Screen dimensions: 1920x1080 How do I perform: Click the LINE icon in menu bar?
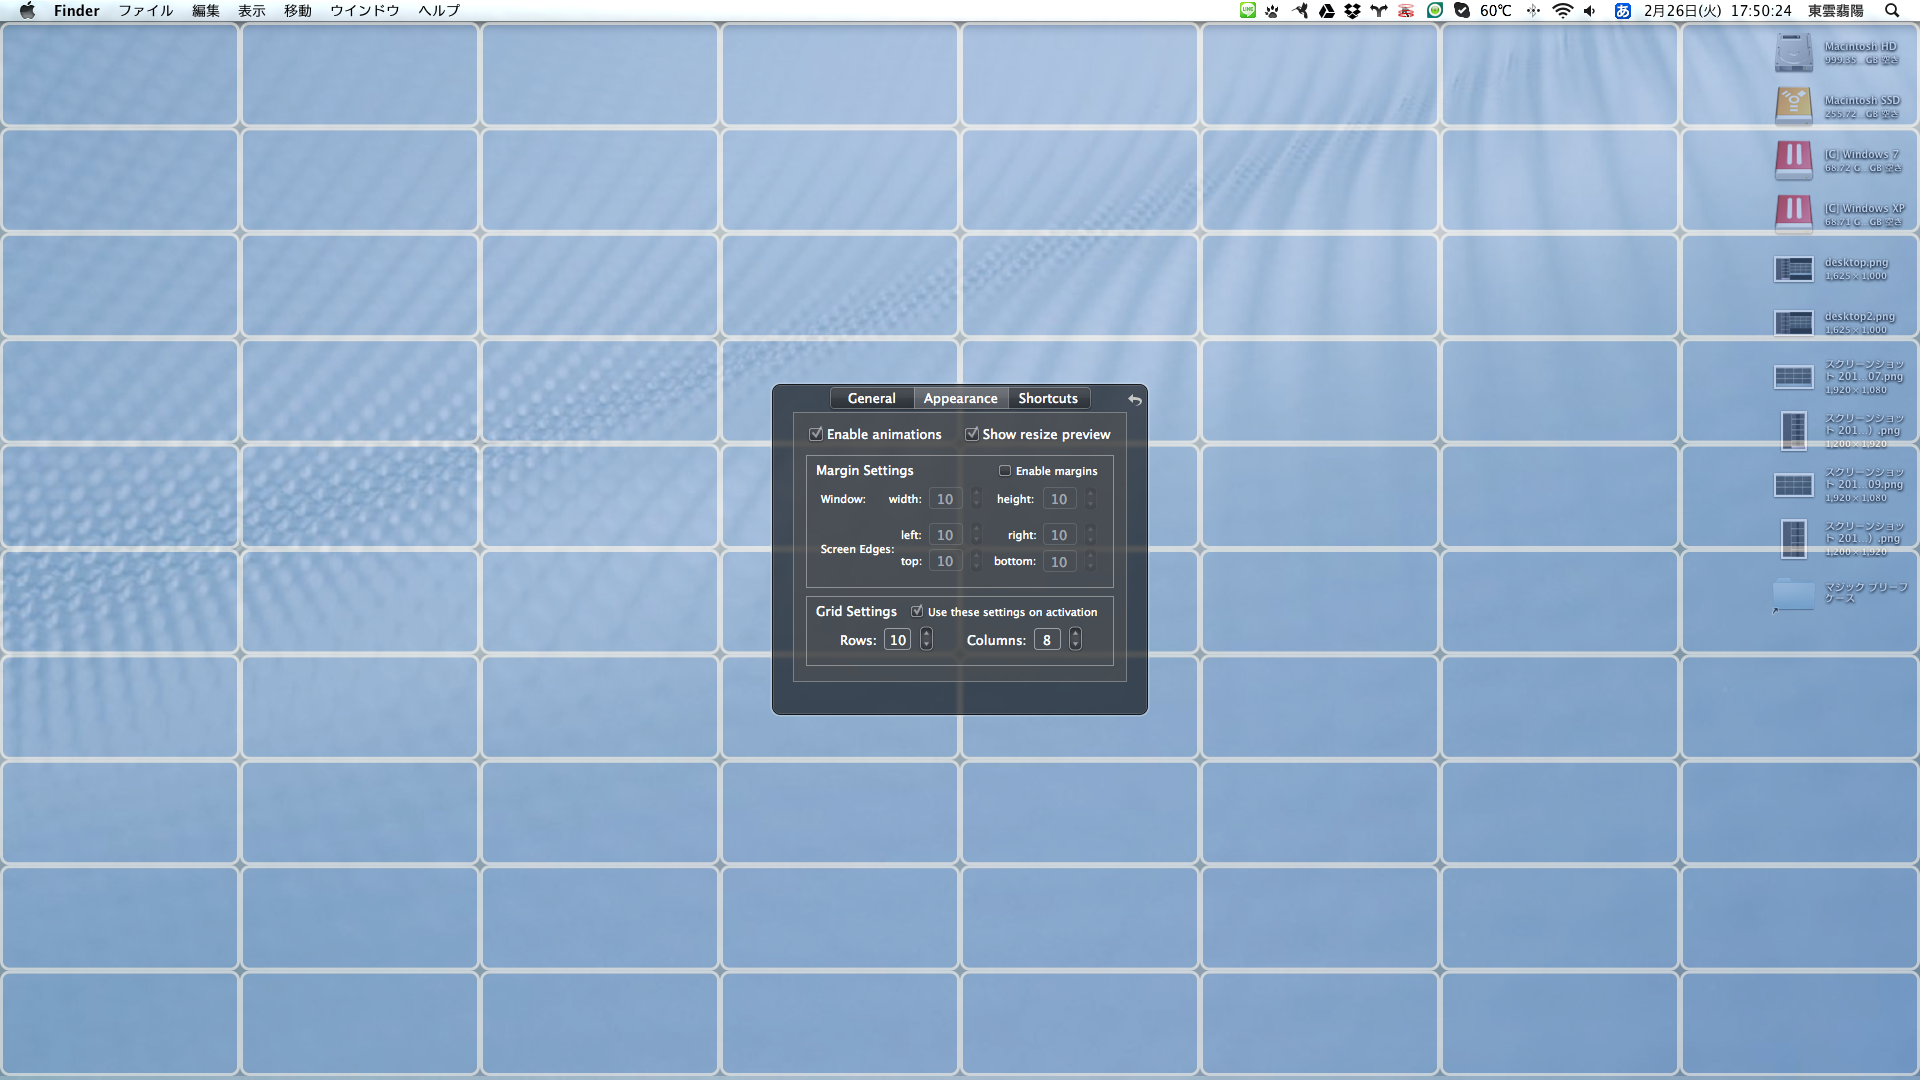click(x=1247, y=11)
